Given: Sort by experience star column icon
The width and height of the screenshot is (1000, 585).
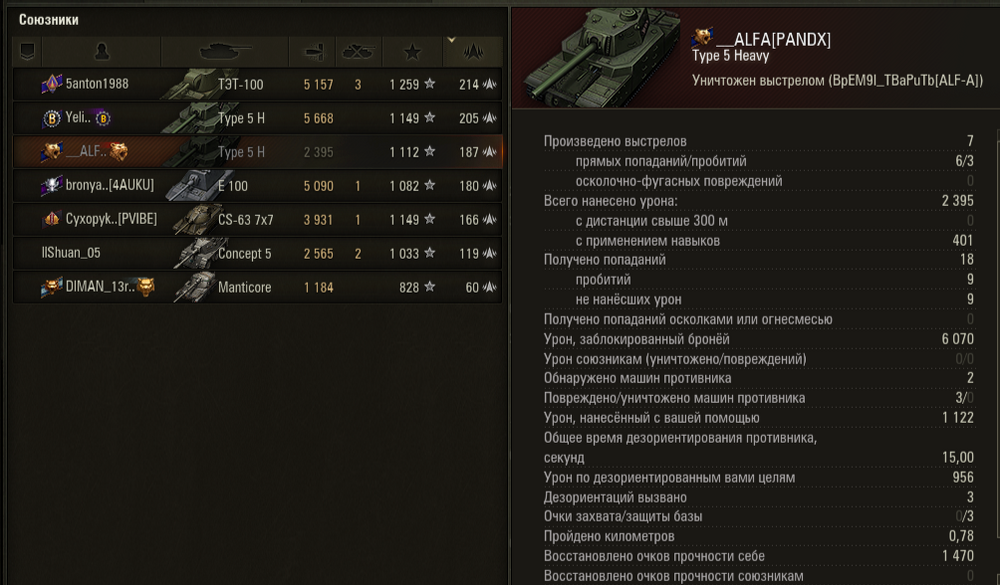Looking at the screenshot, I should tap(412, 52).
